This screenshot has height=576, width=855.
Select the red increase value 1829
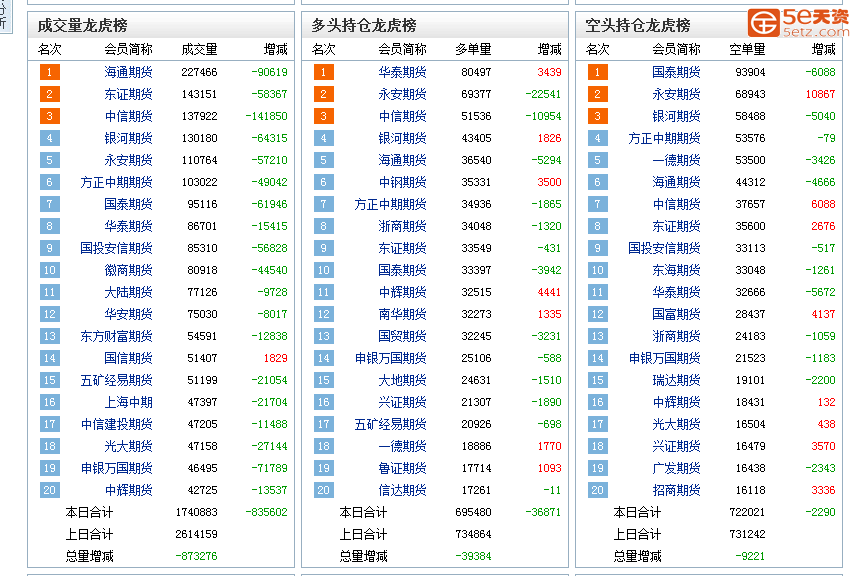pos(275,358)
